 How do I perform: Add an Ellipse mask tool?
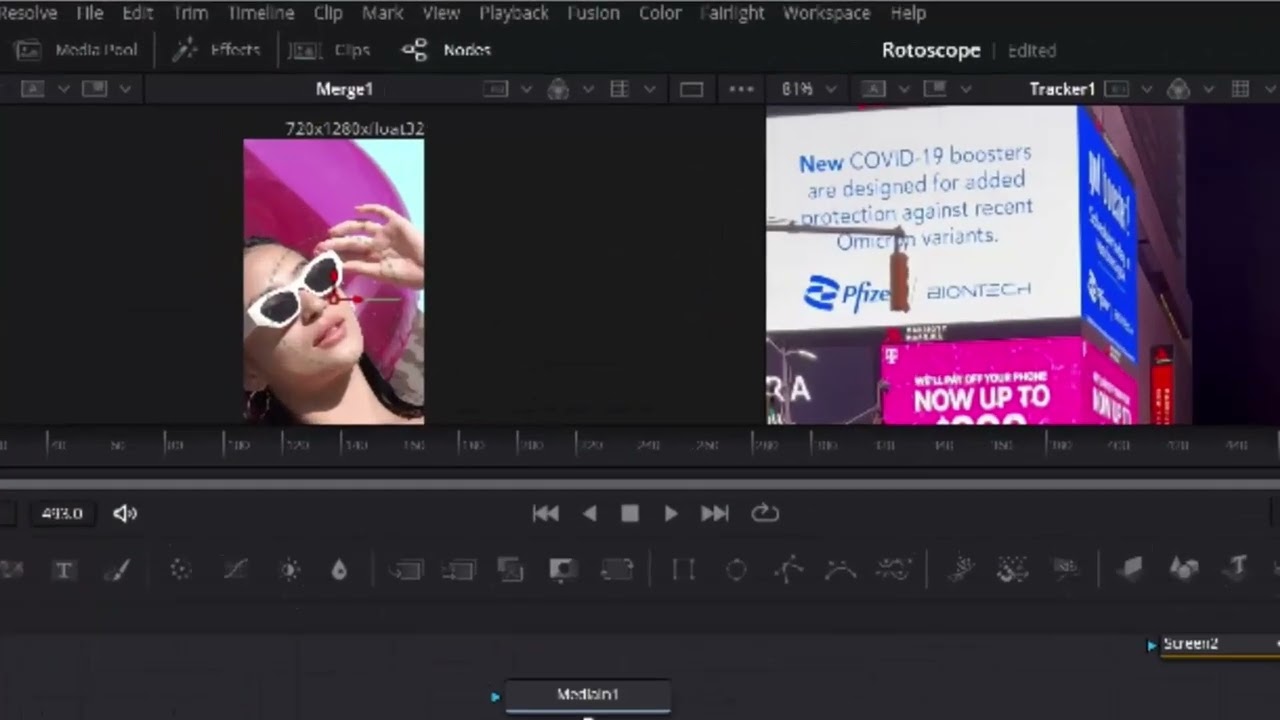[736, 570]
